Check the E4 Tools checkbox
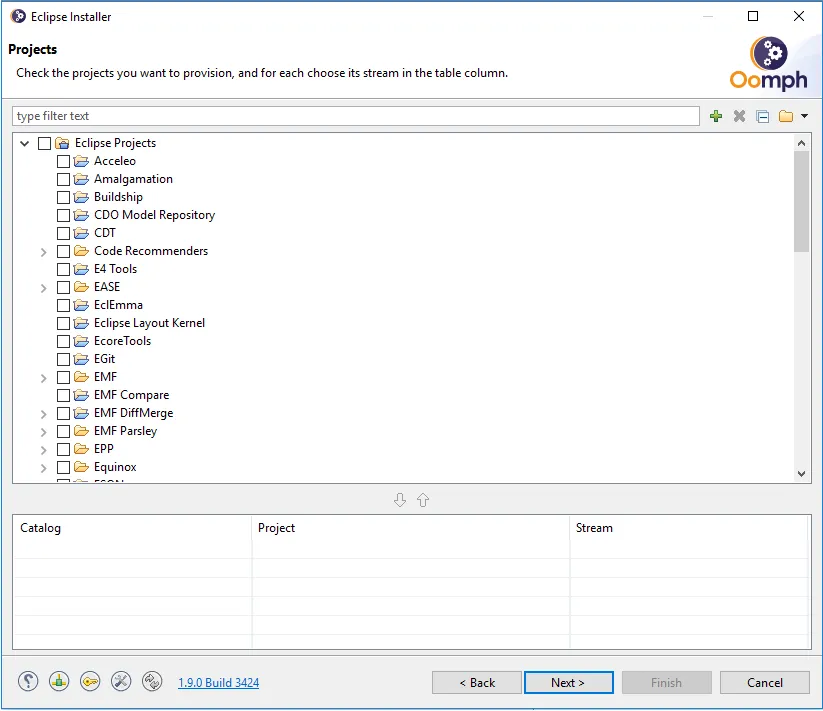The image size is (823, 711). click(x=64, y=270)
